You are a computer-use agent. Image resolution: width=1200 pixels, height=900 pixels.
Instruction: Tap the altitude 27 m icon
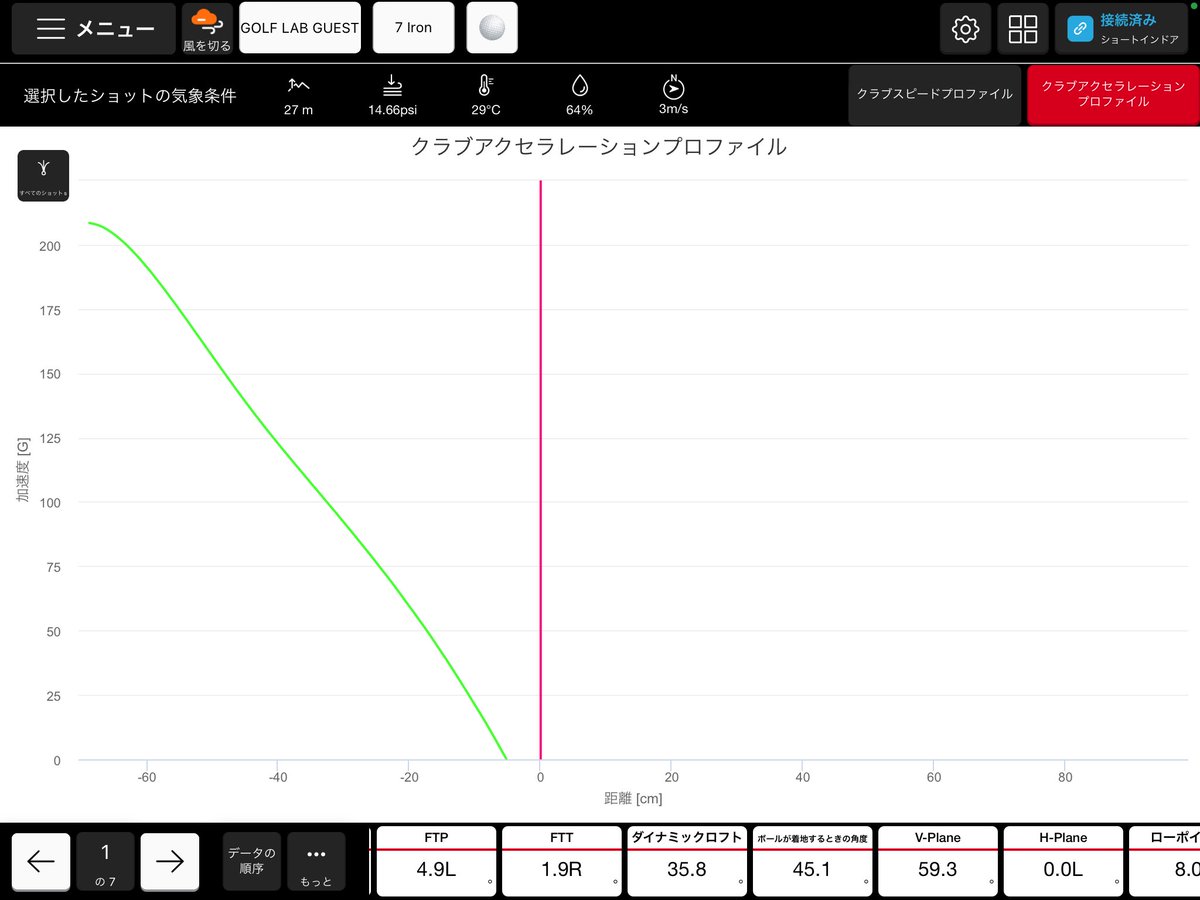[x=298, y=85]
